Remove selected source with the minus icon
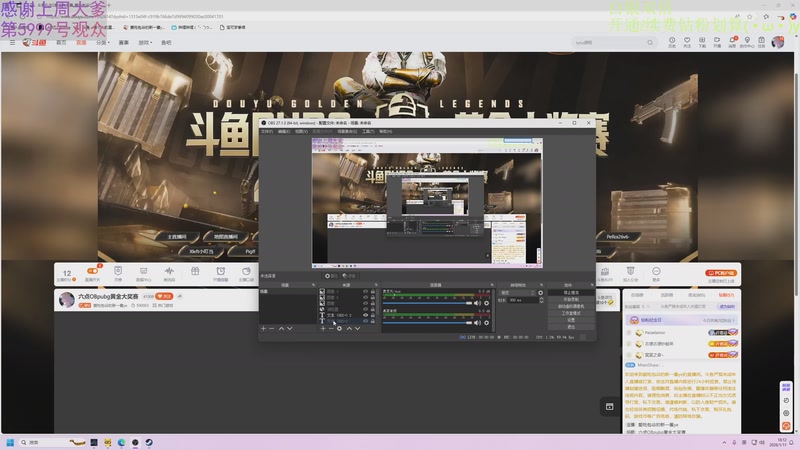The height and width of the screenshot is (450, 800). 331,329
